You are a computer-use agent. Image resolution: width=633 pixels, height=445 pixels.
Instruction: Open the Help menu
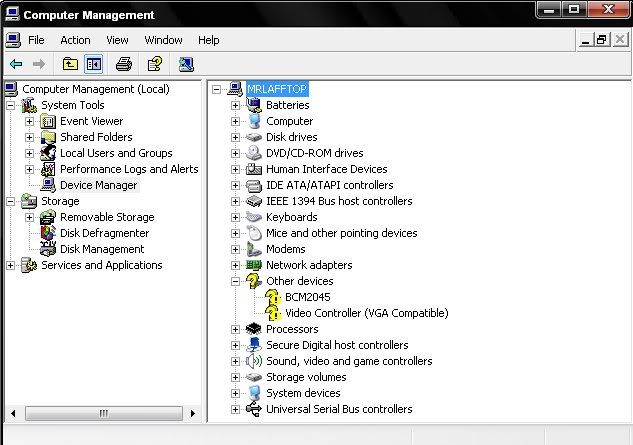click(x=208, y=40)
